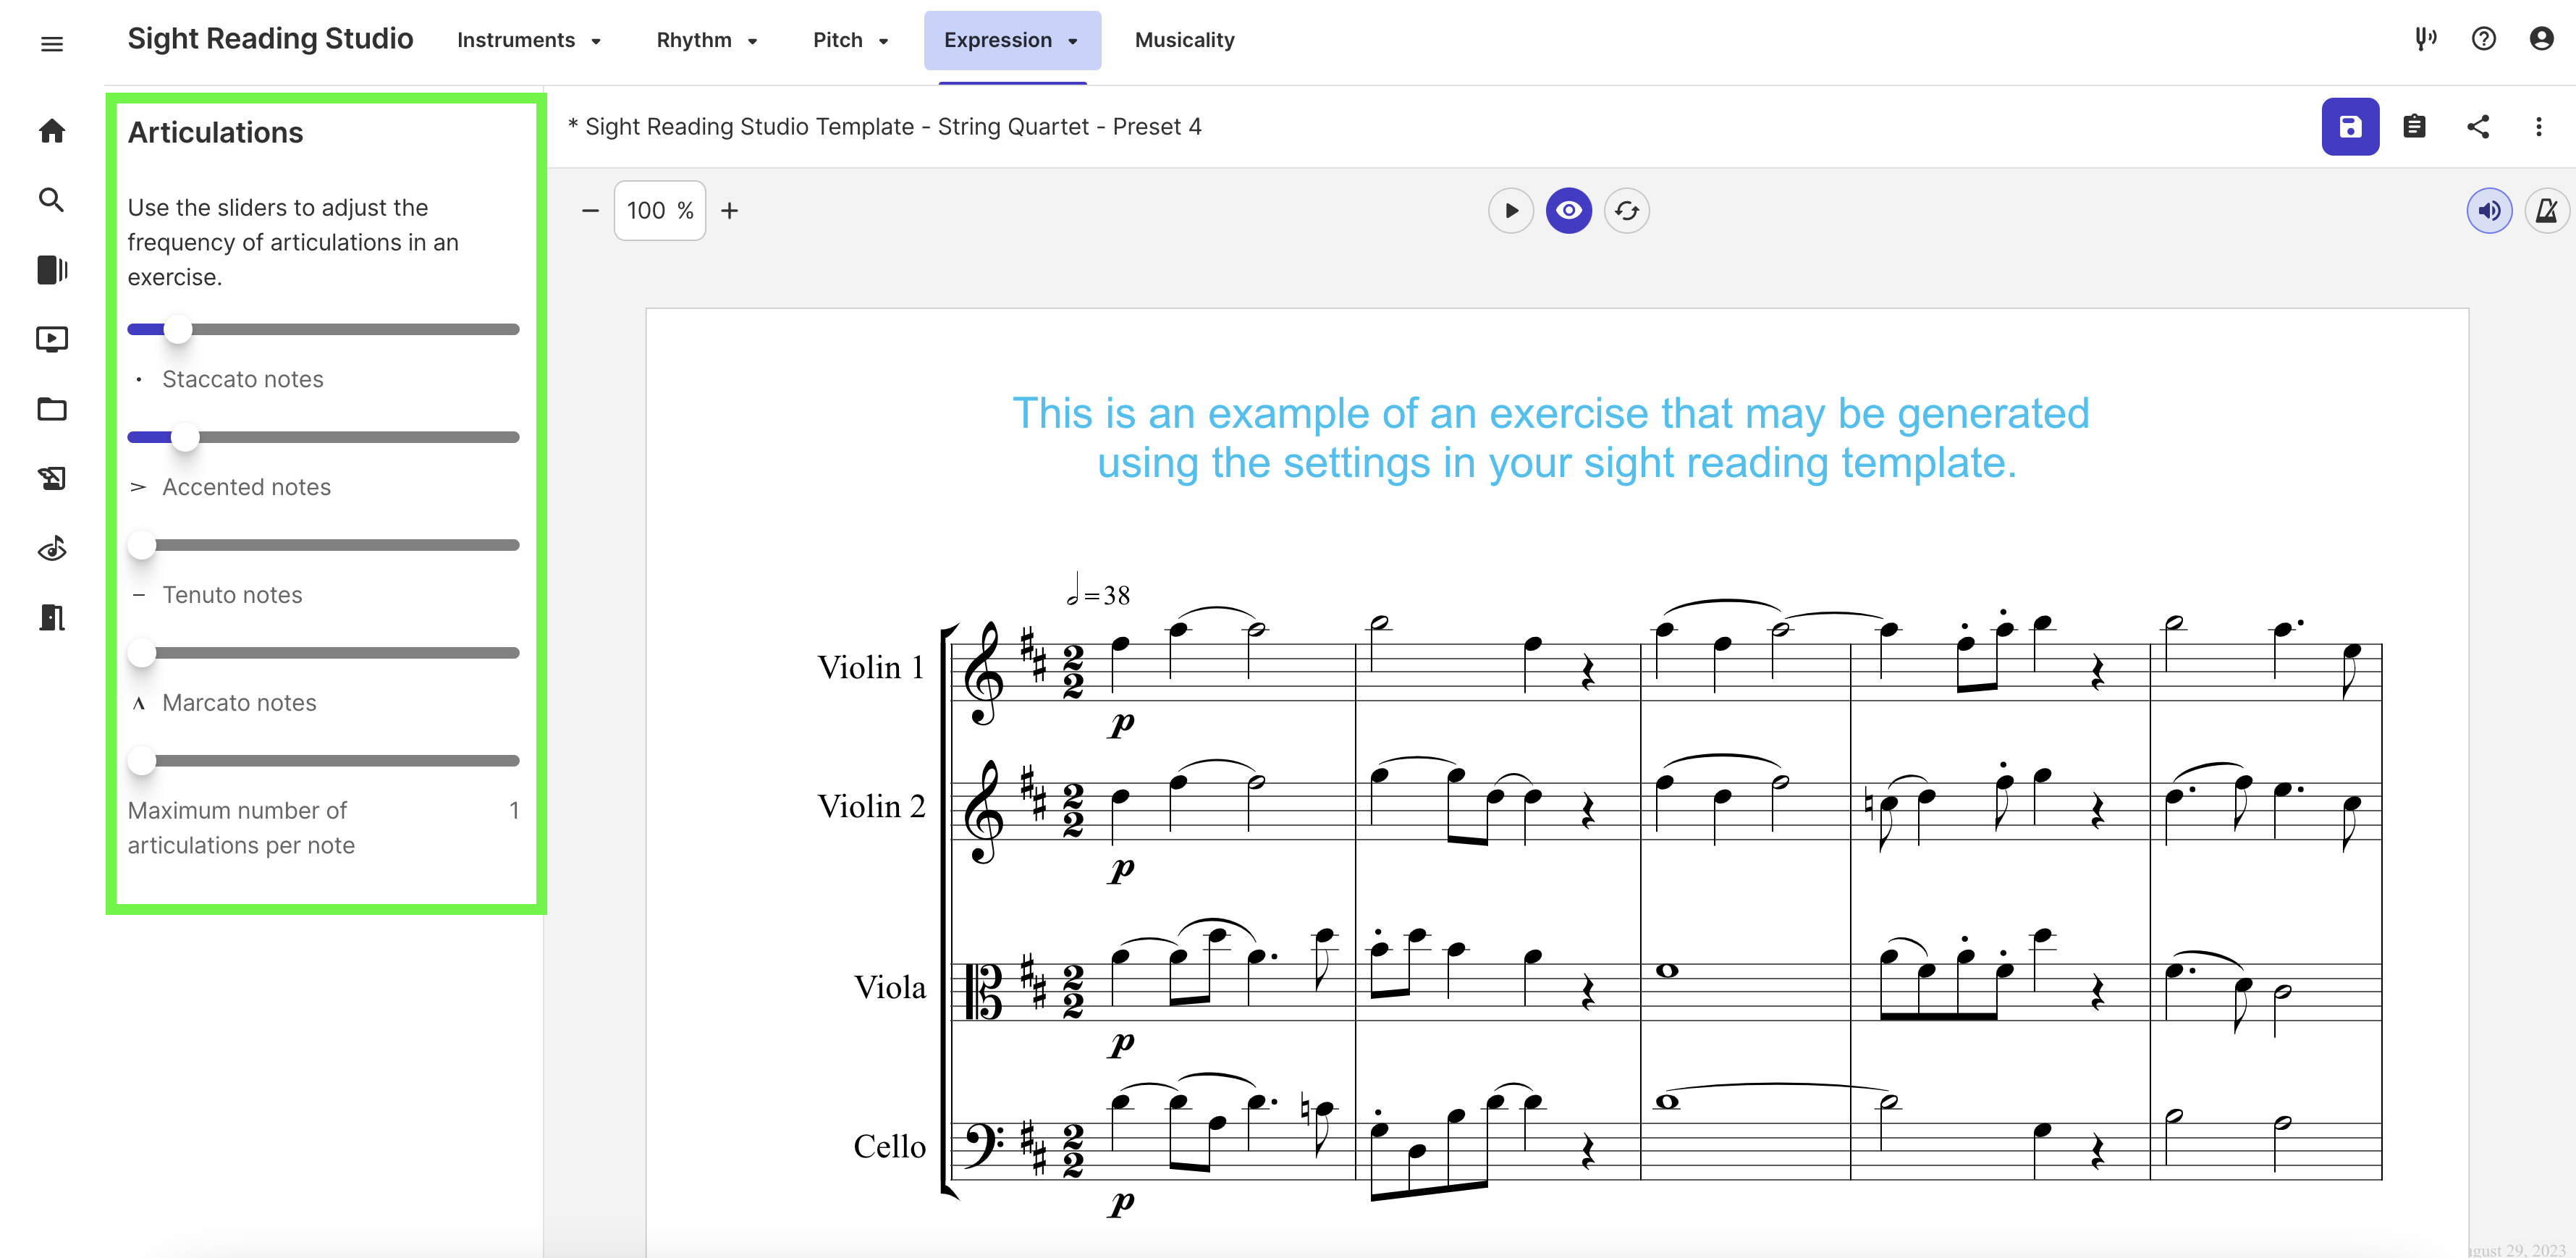2576x1258 pixels.
Task: Zoom in with the plus button
Action: point(730,211)
